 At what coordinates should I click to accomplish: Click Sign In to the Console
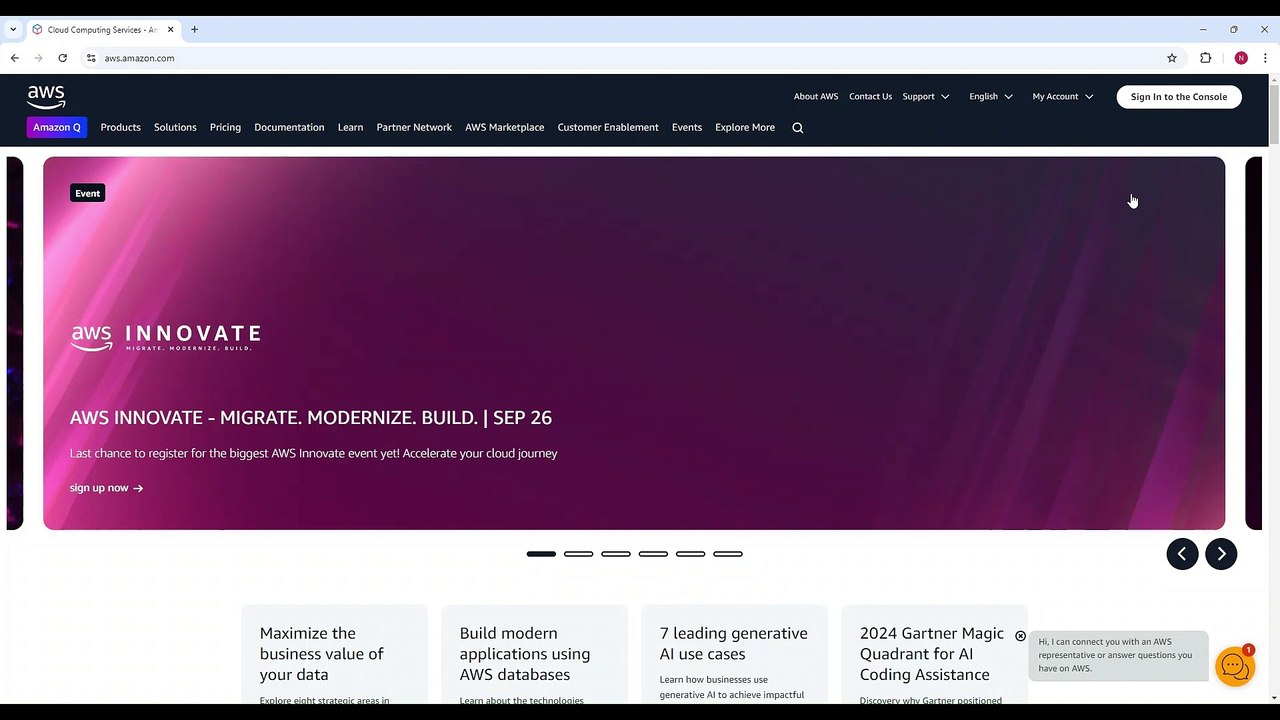point(1179,97)
